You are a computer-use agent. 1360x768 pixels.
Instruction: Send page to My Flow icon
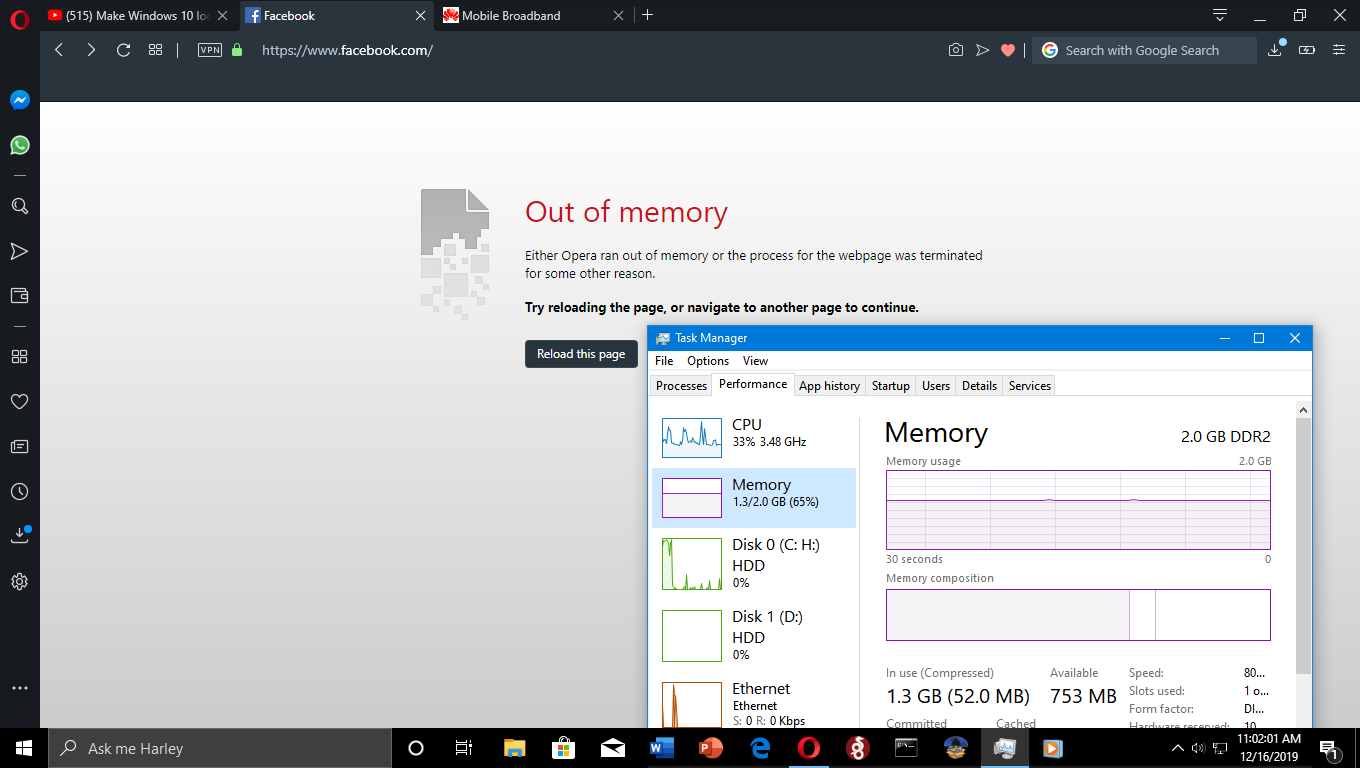coord(982,50)
